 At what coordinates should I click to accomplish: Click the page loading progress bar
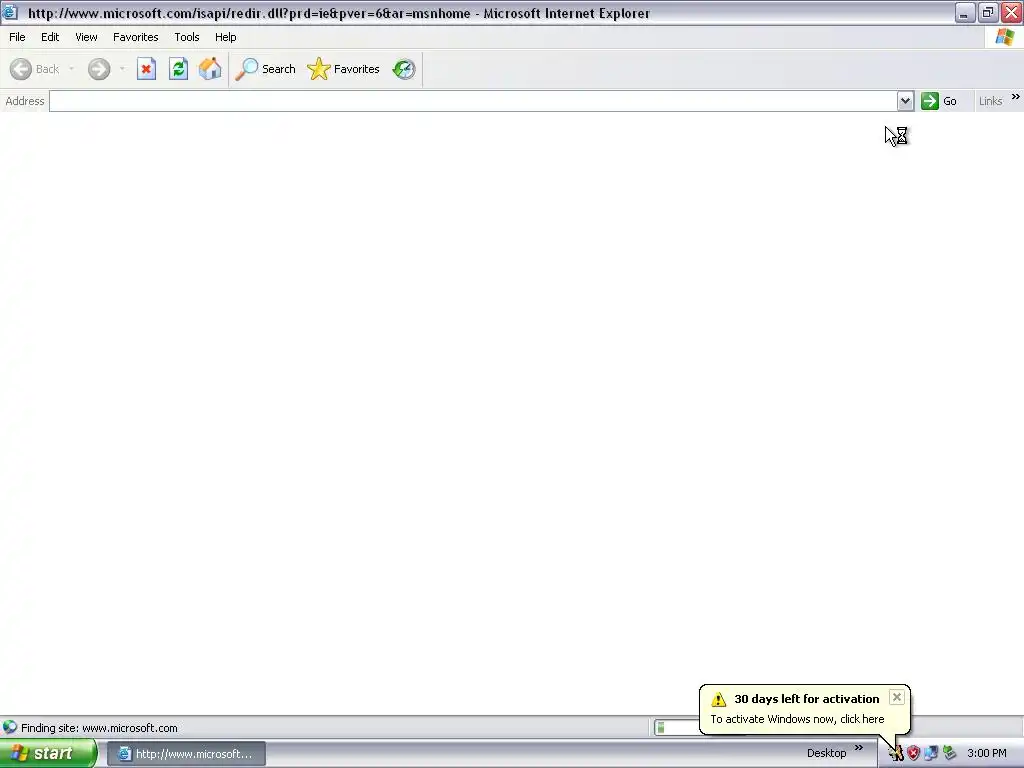point(677,728)
